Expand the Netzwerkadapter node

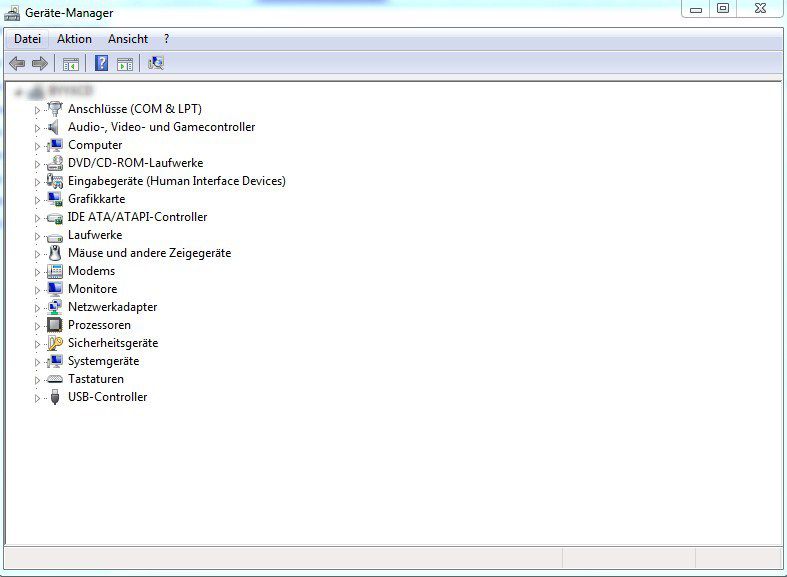click(x=38, y=308)
